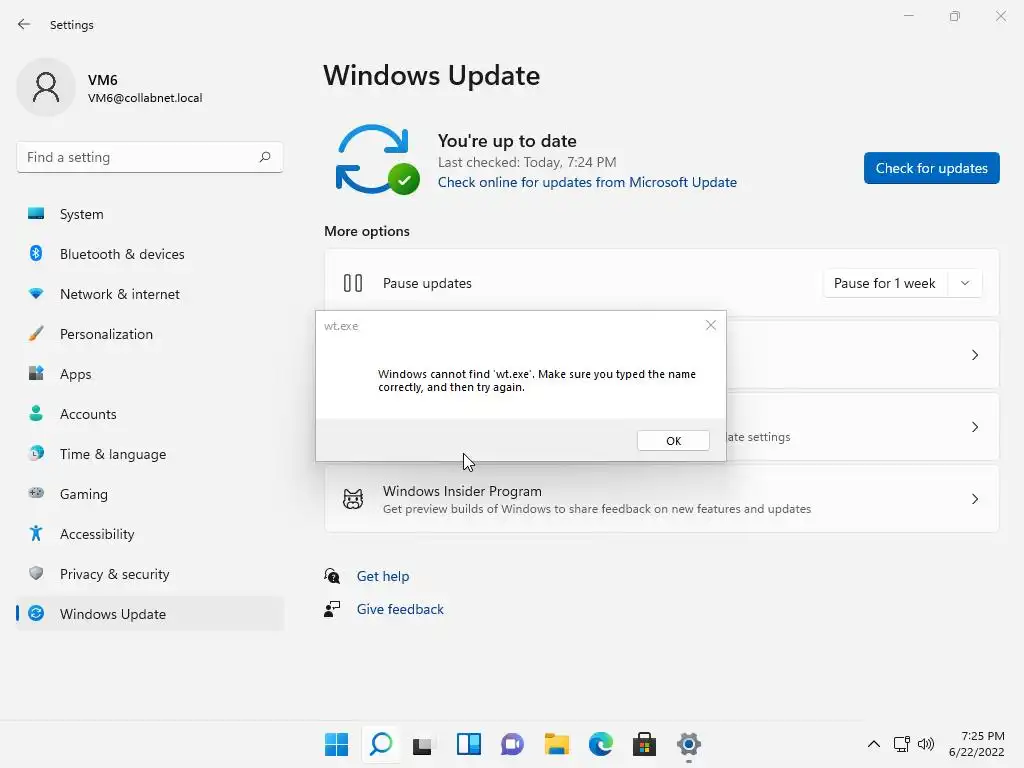Click the Personalization paintbrush icon

pos(36,334)
